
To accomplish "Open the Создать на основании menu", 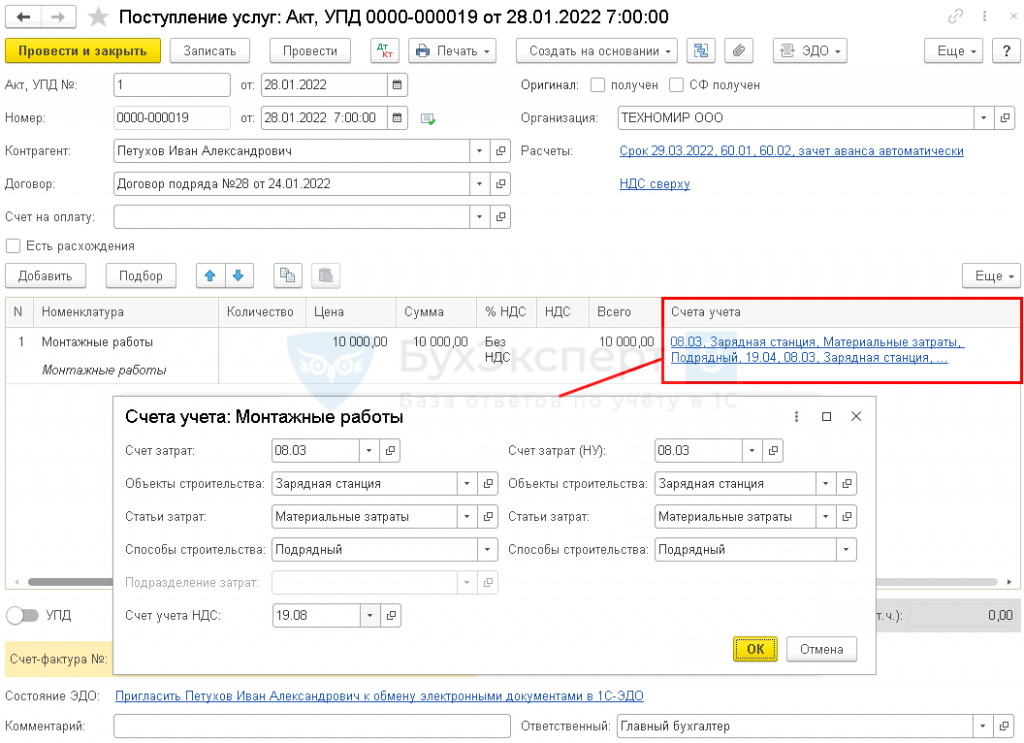I will pos(597,51).
